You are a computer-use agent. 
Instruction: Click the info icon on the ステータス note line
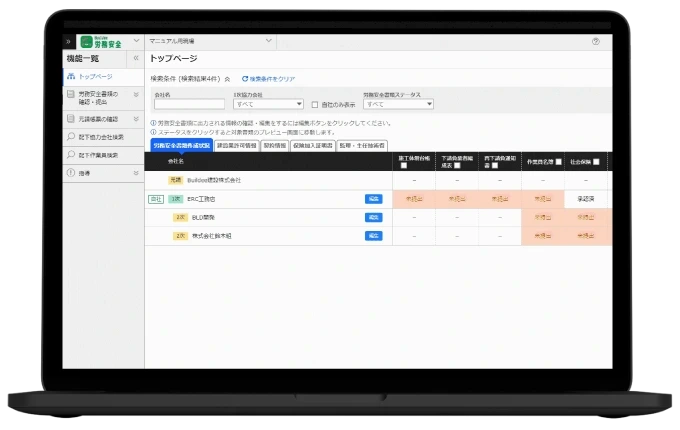pos(153,132)
